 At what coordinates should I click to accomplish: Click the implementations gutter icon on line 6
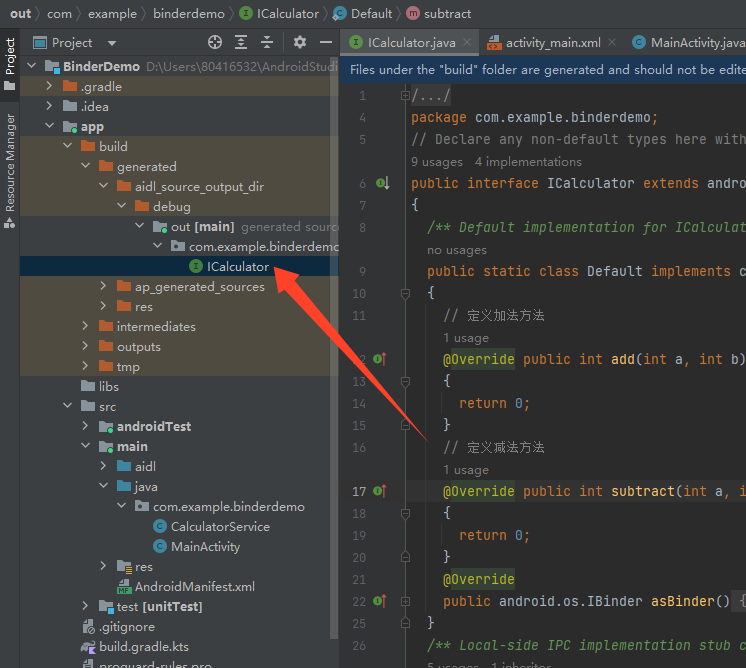[383, 183]
